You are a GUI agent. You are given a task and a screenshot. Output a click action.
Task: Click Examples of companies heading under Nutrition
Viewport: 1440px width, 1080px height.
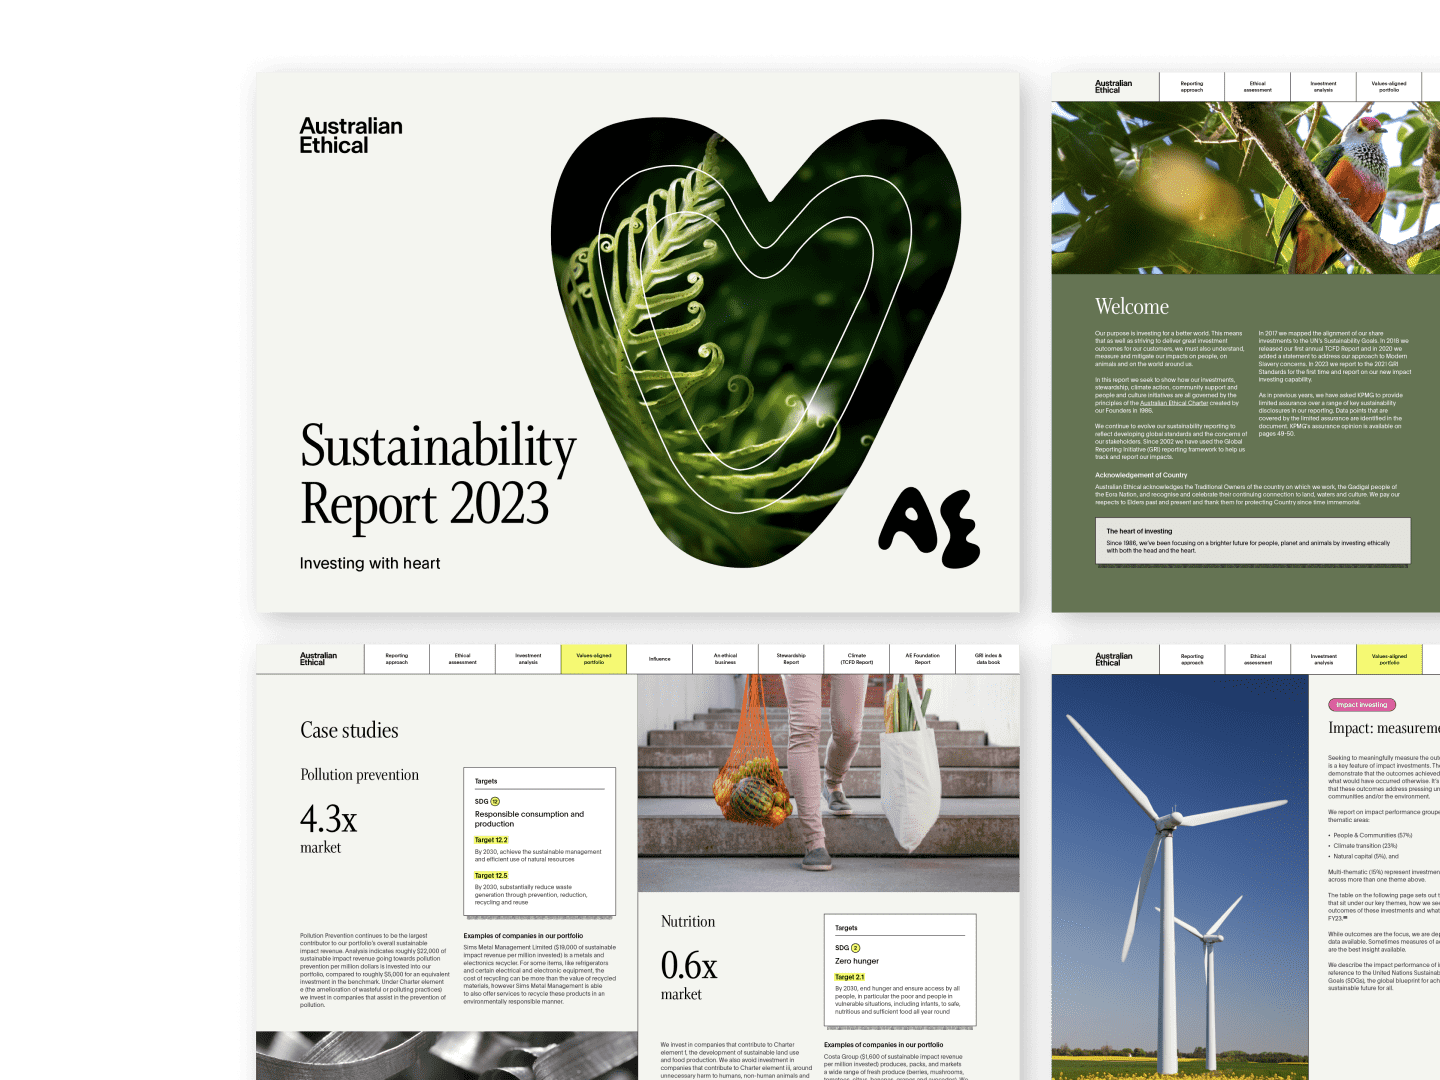[x=883, y=1044]
